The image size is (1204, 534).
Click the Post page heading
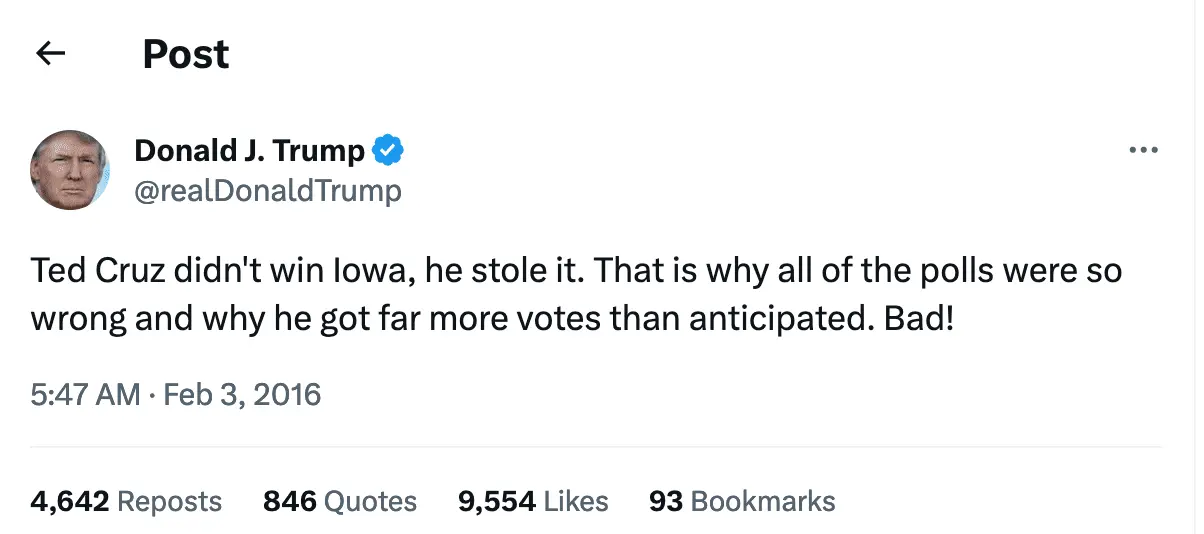[186, 54]
